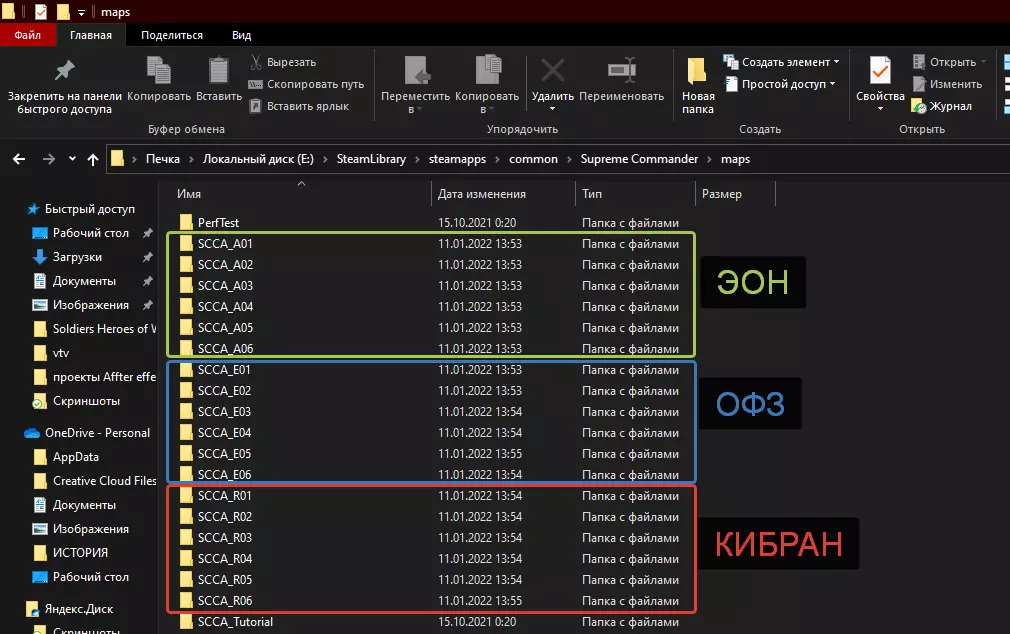Switch to Вид ribbon tab

coord(242,35)
